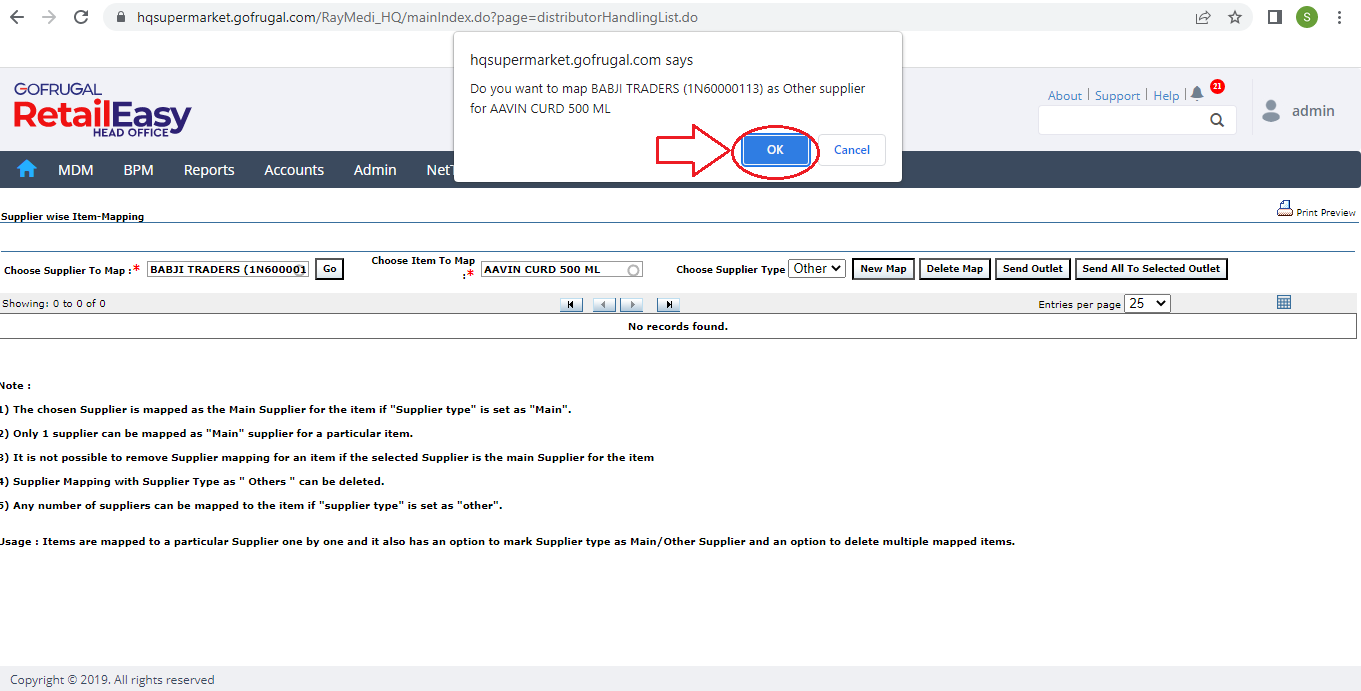The height and width of the screenshot is (691, 1361).
Task: Cancel the mapping confirmation dialog
Action: (x=852, y=150)
